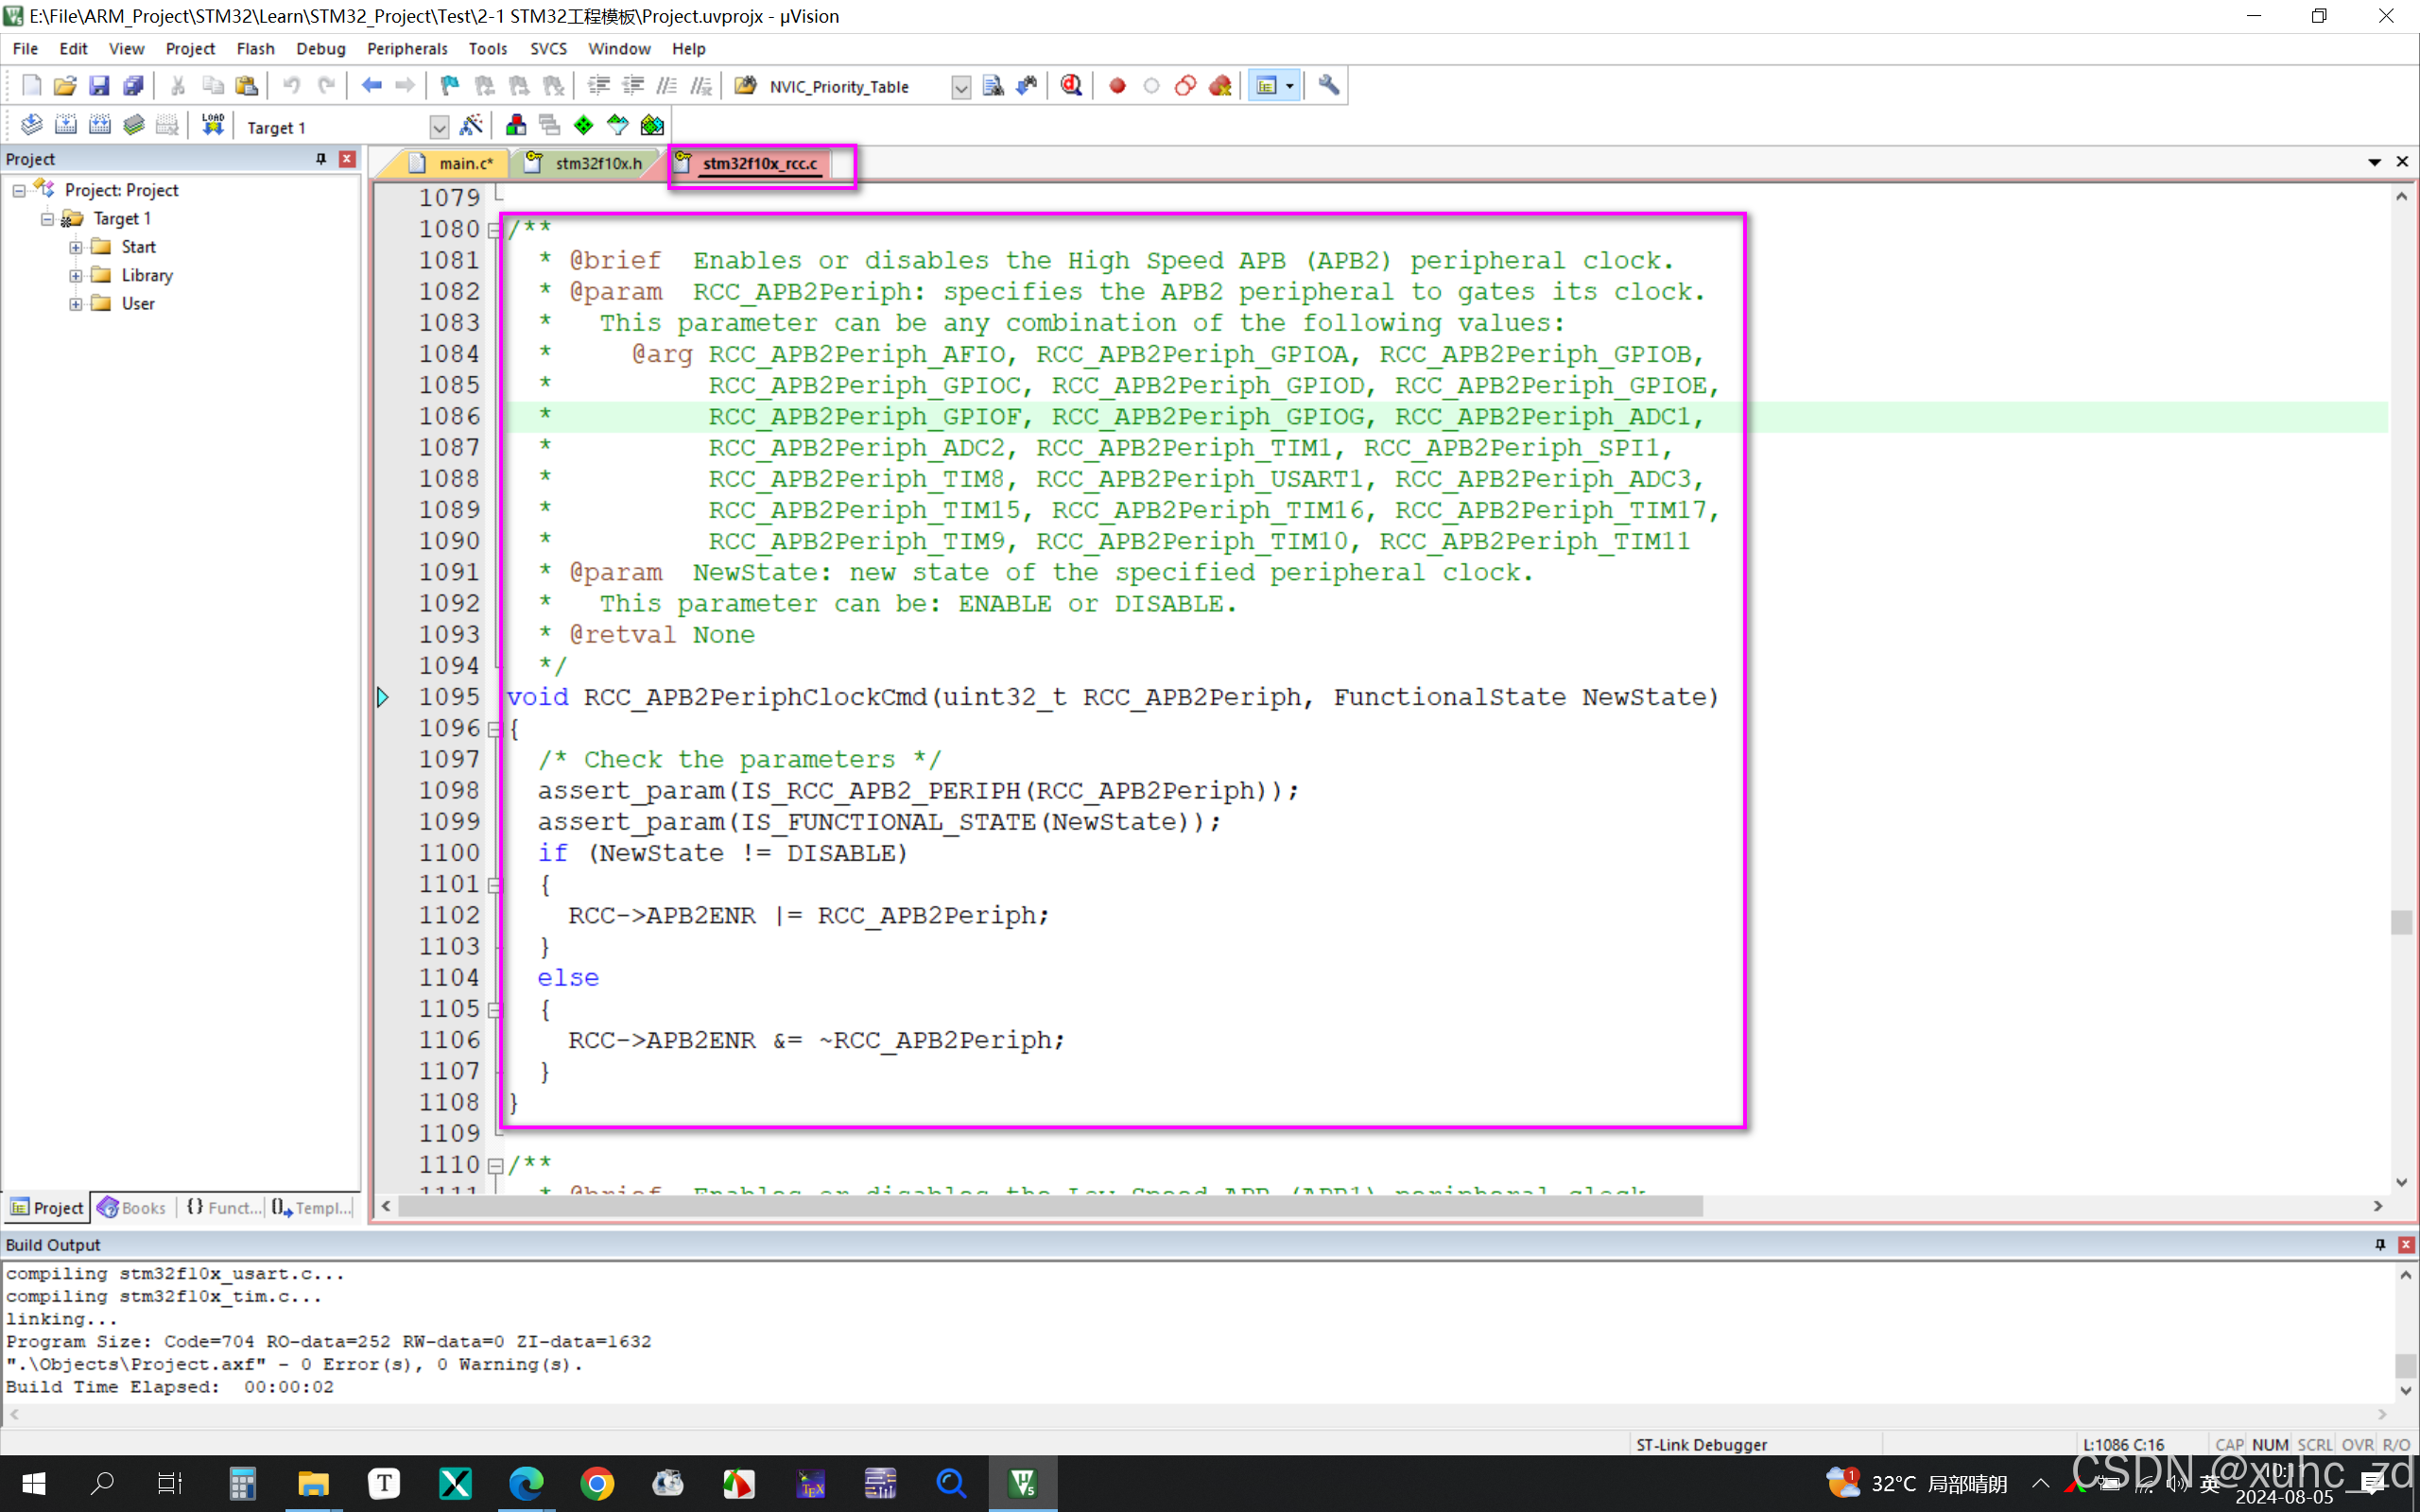Image resolution: width=2420 pixels, height=1512 pixels.
Task: Insert a breakpoint with the red dot
Action: tap(1117, 86)
